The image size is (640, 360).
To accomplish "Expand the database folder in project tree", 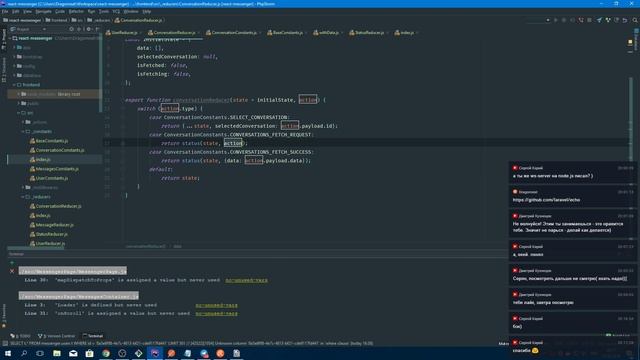I will (15, 76).
